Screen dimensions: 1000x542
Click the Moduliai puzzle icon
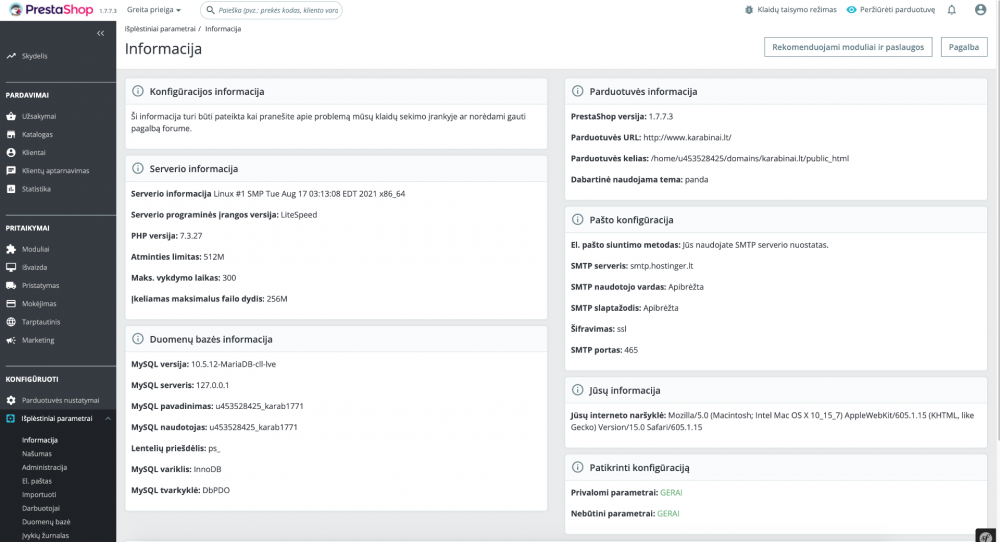tap(11, 249)
